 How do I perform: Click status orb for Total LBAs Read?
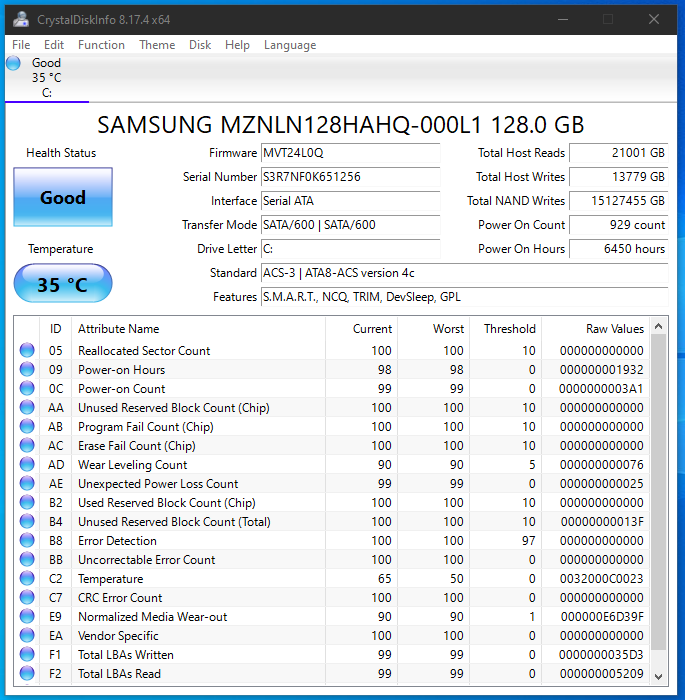point(27,673)
